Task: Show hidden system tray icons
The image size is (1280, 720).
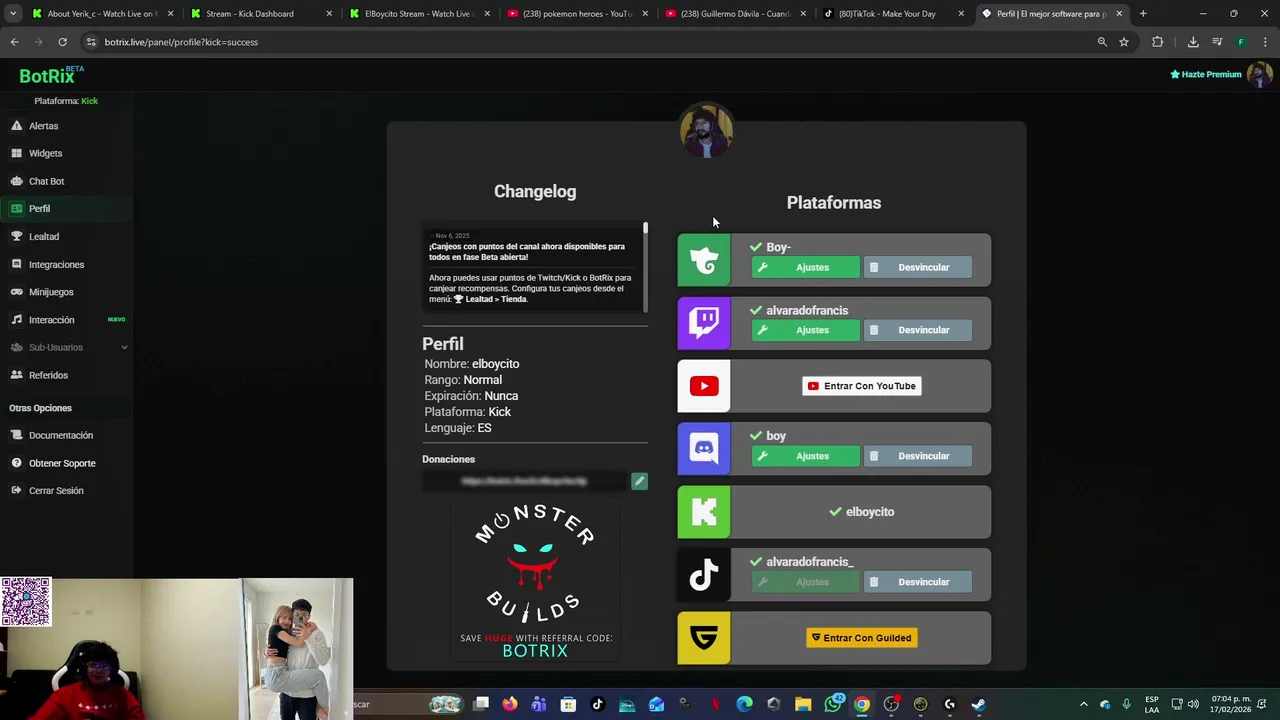Action: point(1083,704)
